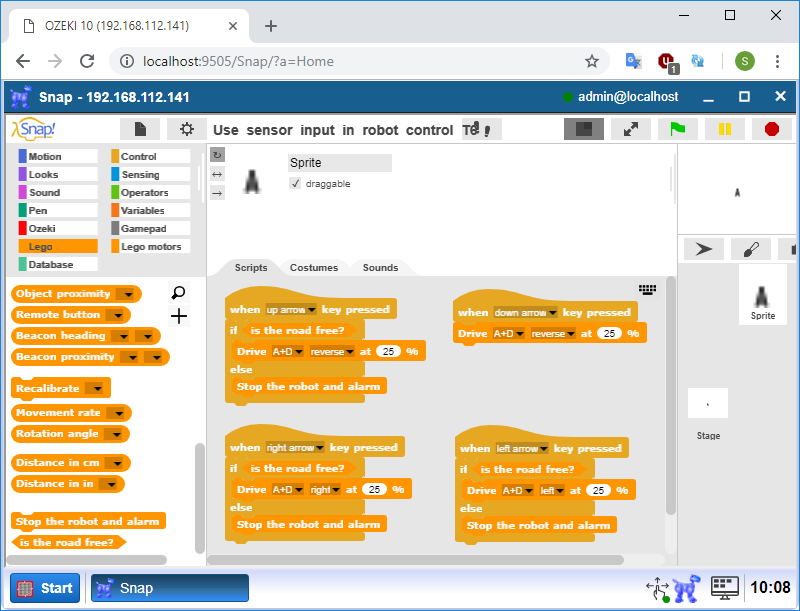Click the scripts area vertical scrollbar
The width and height of the screenshot is (800, 611).
[671, 395]
